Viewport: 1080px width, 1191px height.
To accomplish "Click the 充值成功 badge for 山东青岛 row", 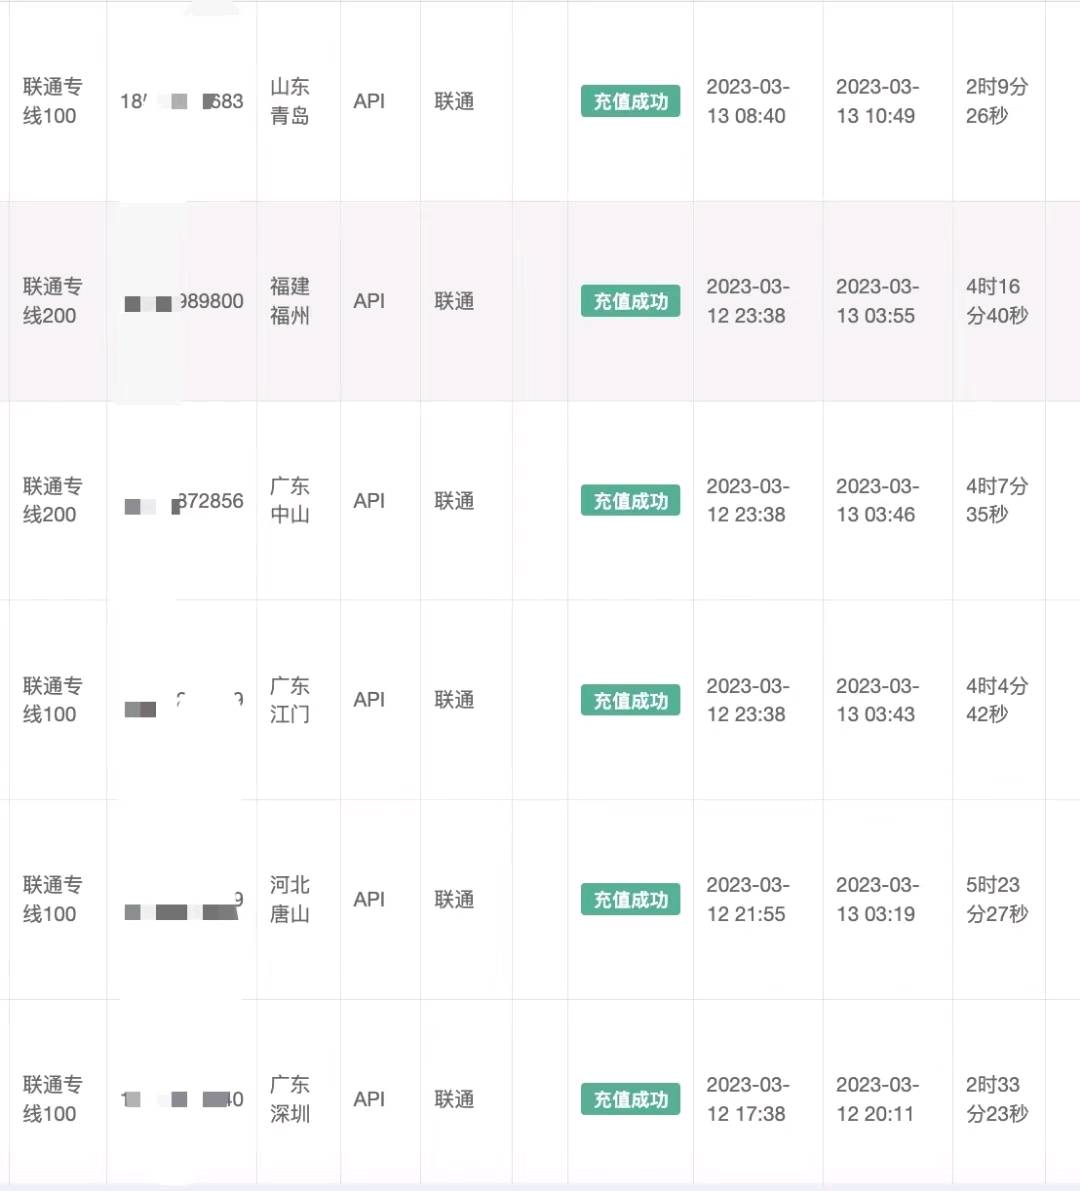I will 630,101.
